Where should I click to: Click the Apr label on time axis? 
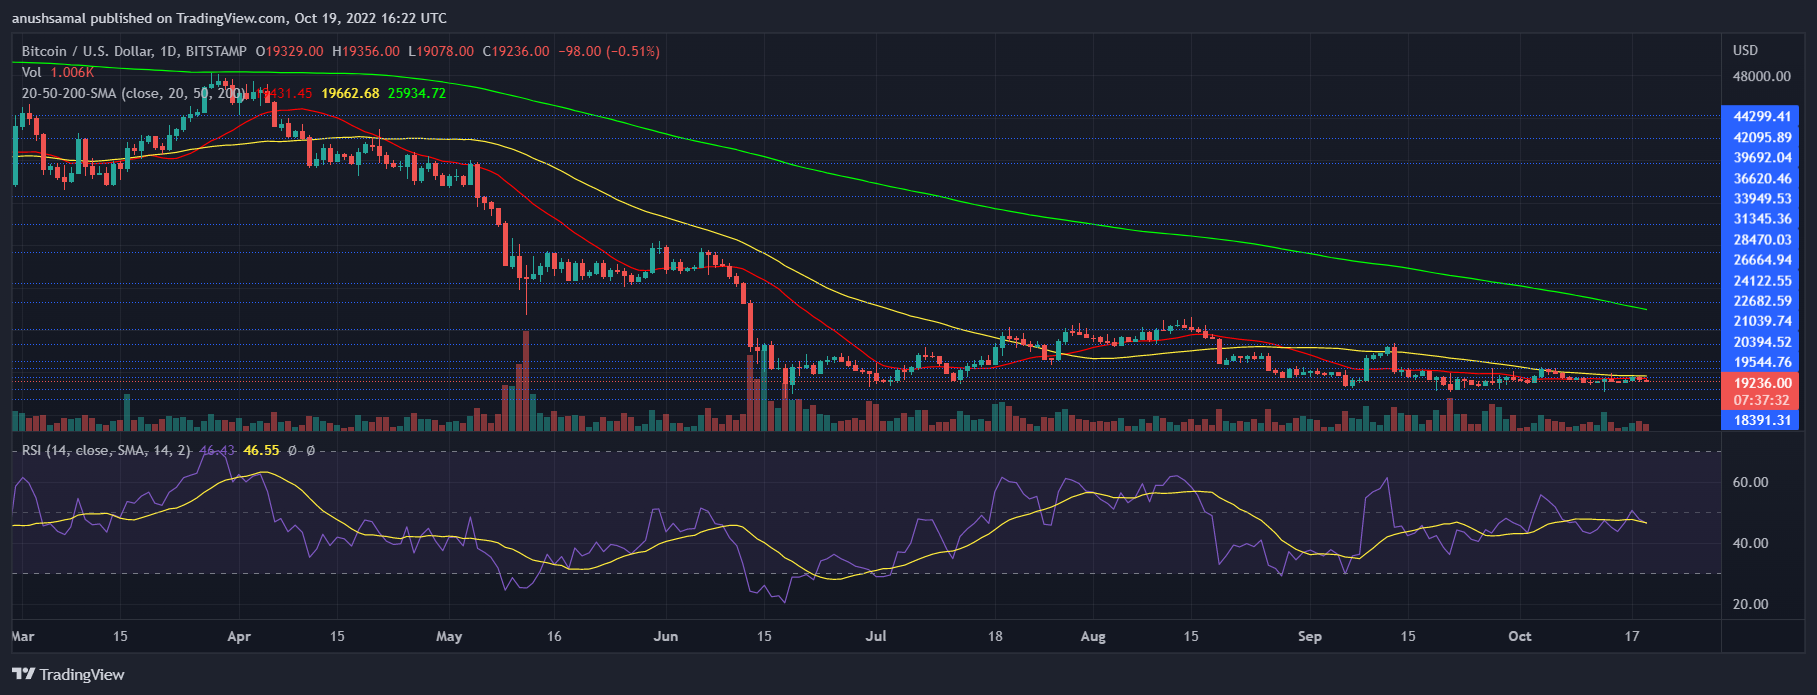click(x=239, y=636)
